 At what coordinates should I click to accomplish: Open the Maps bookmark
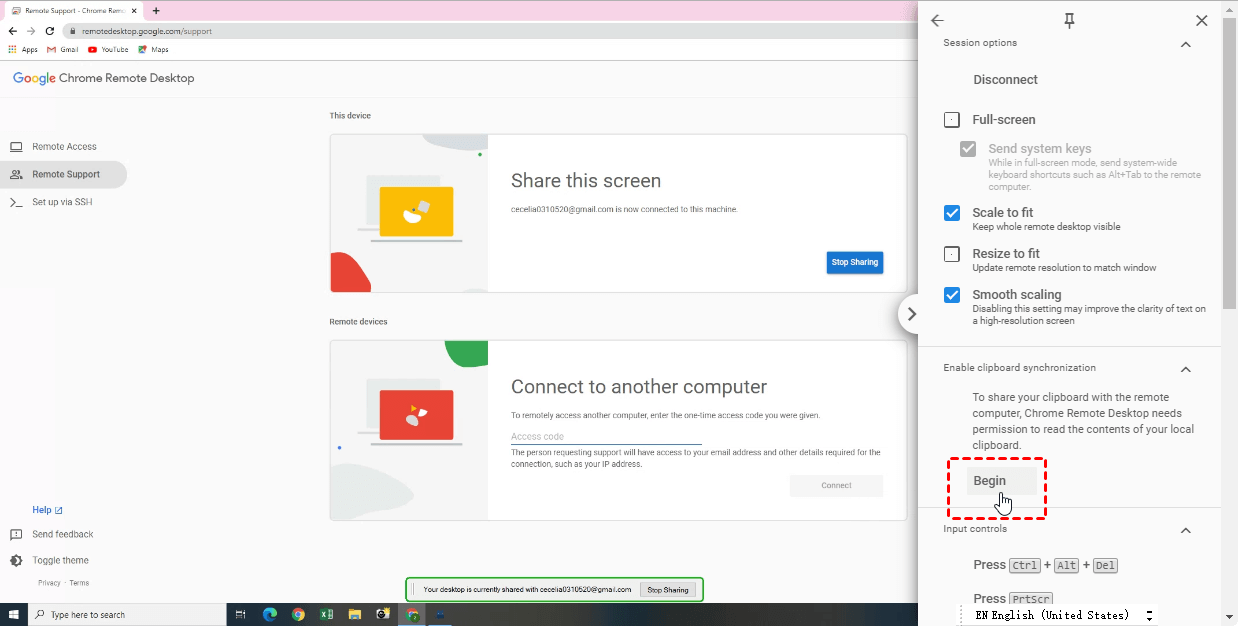[153, 49]
